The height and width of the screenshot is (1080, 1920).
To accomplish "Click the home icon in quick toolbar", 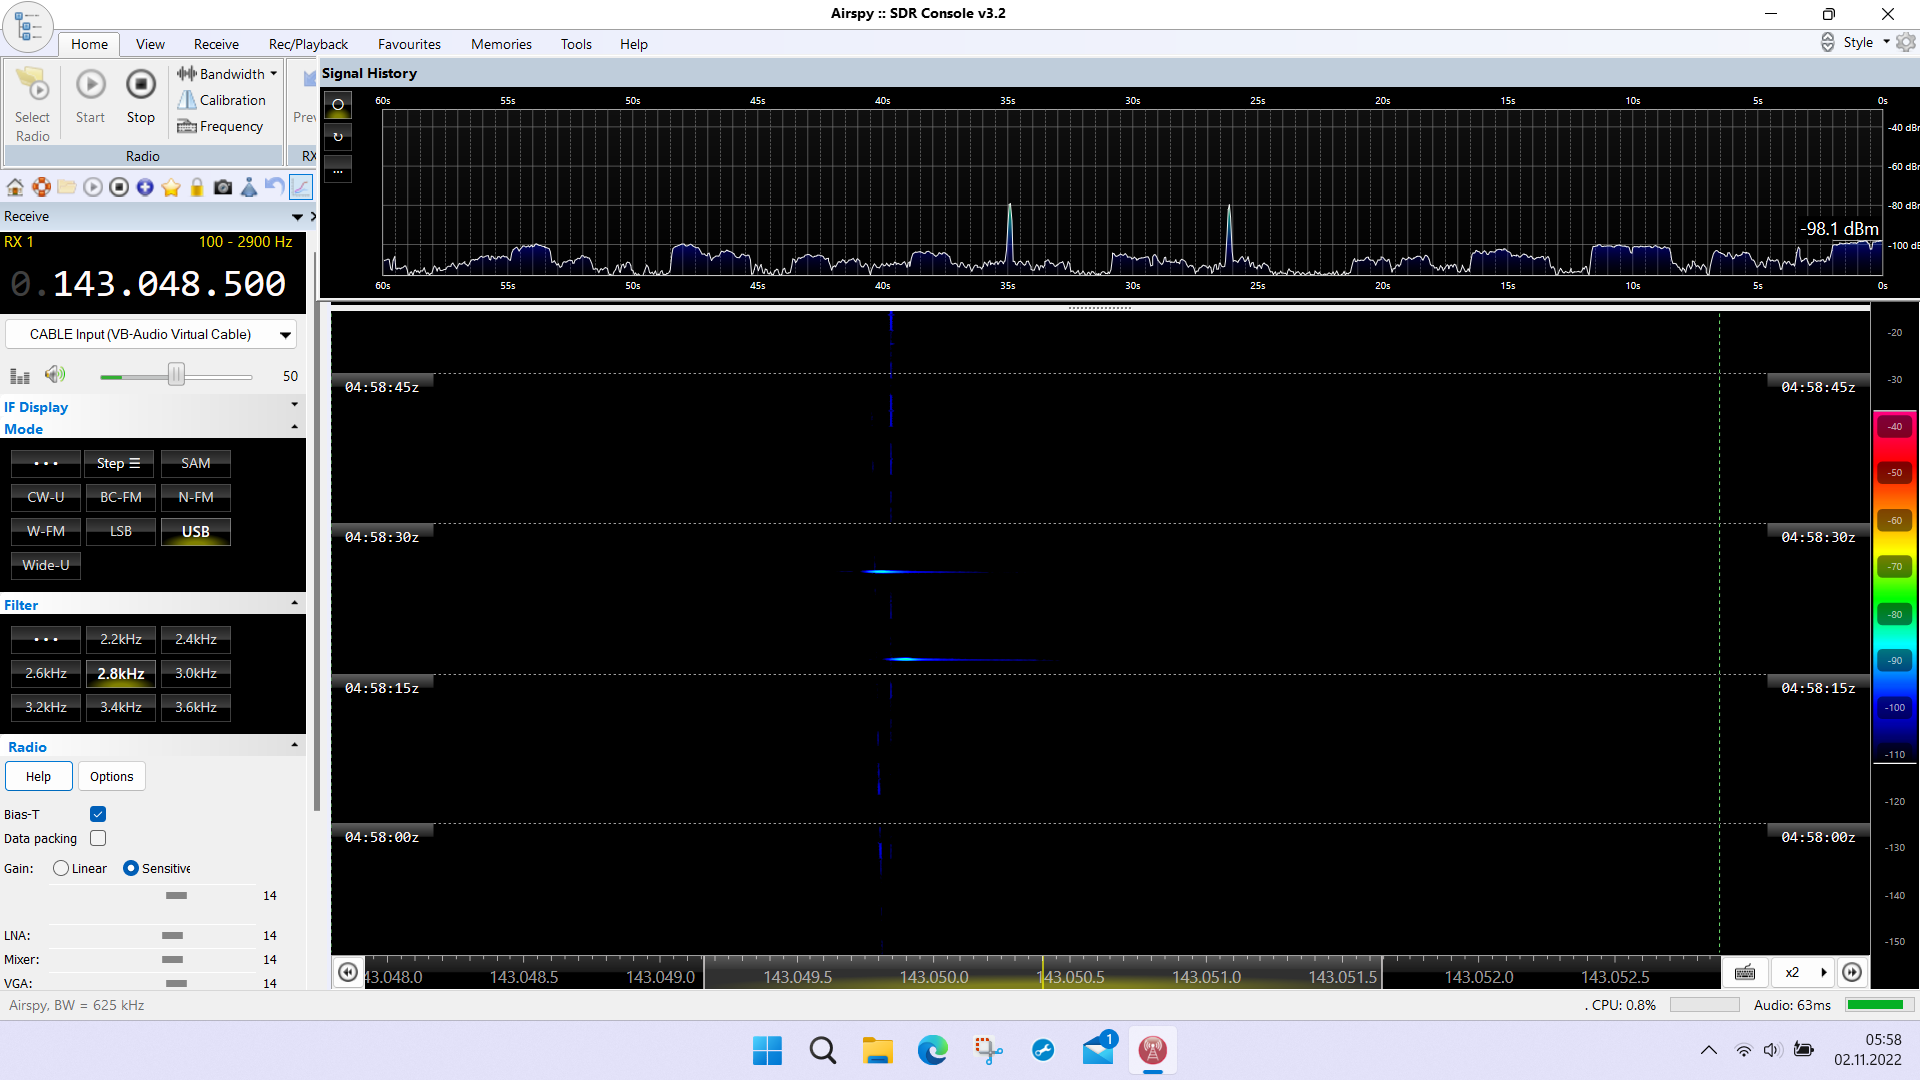I will click(15, 187).
